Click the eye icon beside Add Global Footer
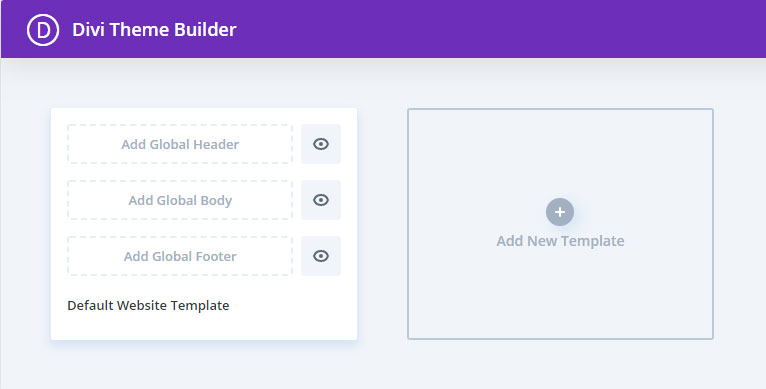 pos(321,256)
